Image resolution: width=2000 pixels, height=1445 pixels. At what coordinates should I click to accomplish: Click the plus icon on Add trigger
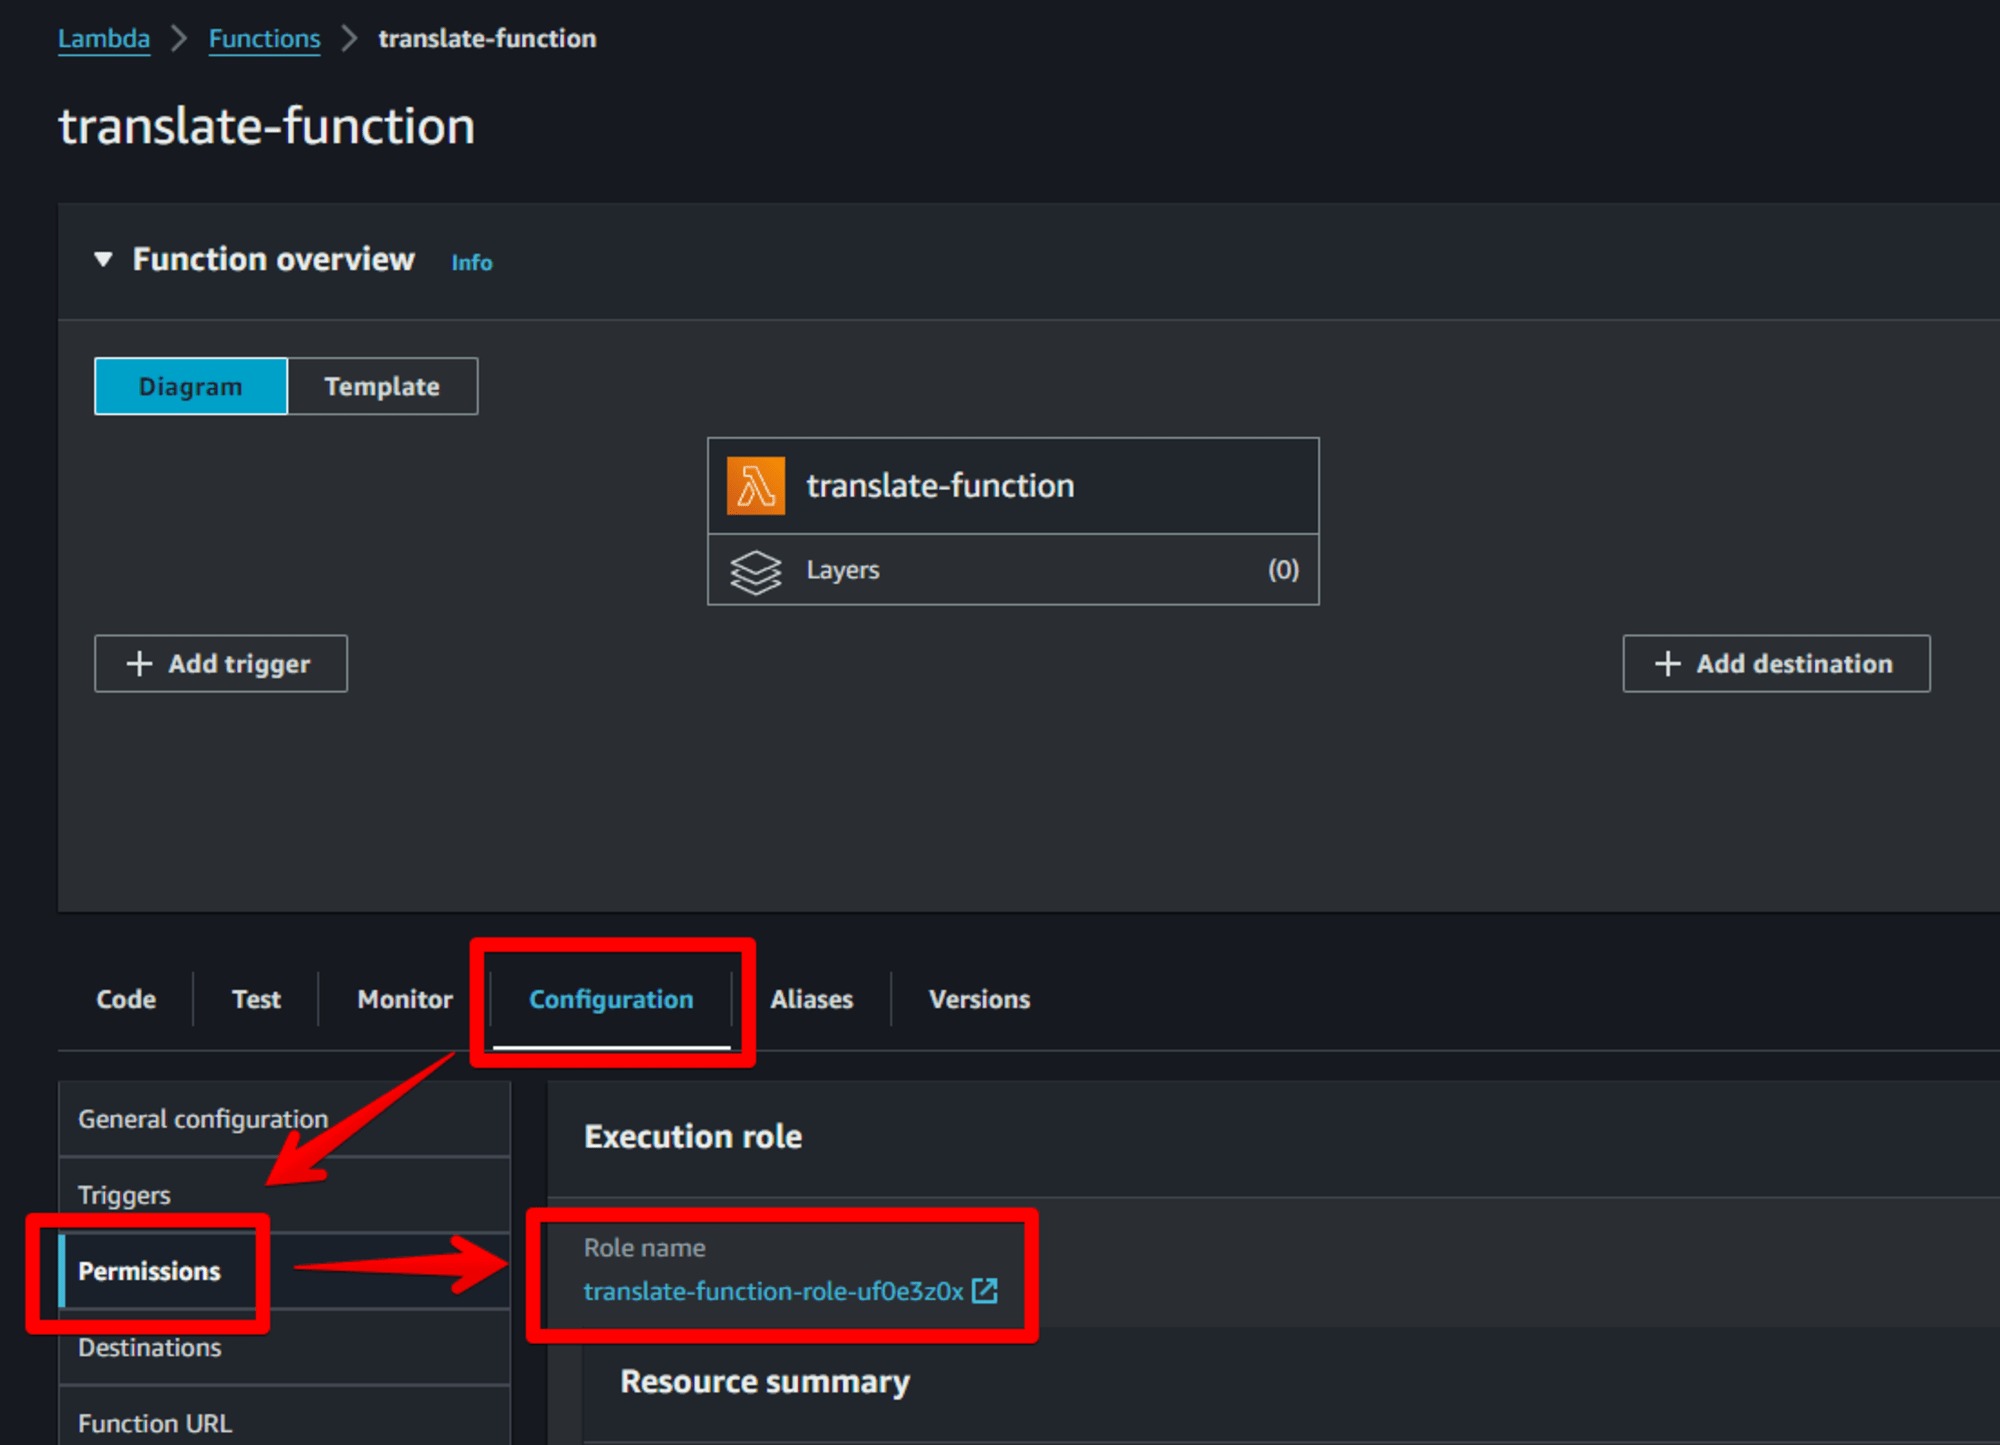click(x=140, y=663)
